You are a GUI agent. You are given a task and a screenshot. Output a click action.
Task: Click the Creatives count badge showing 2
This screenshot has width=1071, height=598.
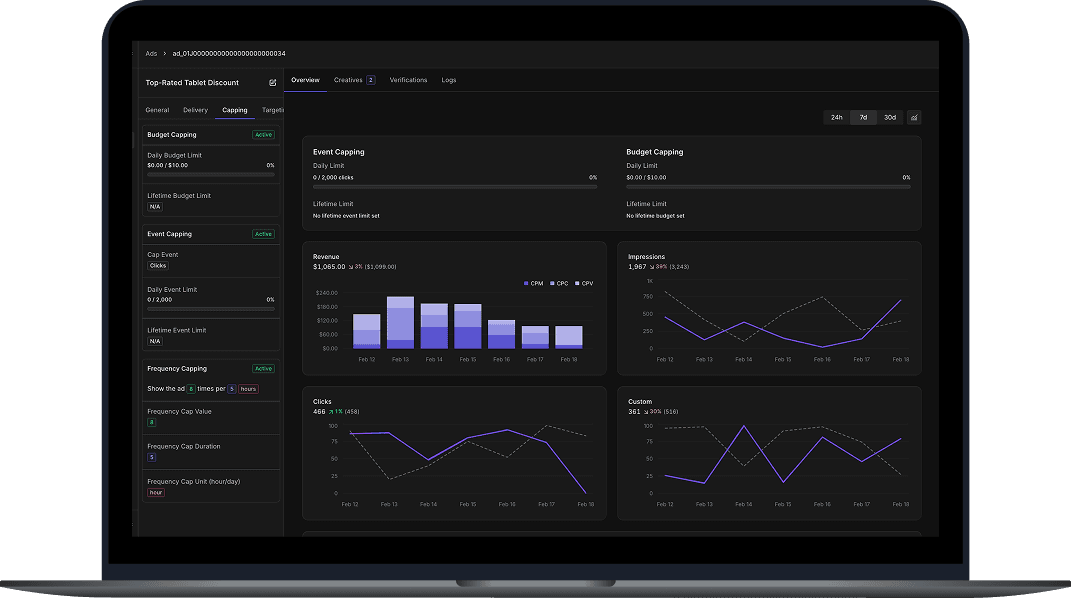click(x=371, y=80)
